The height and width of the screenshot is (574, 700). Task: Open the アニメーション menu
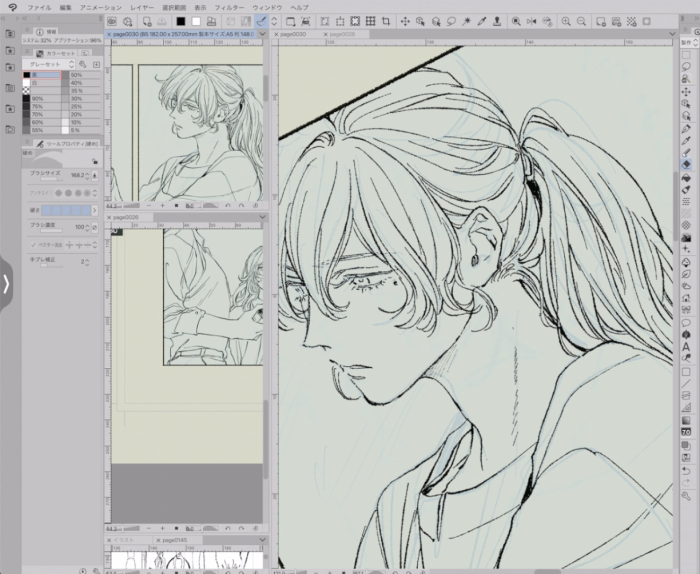pos(100,8)
